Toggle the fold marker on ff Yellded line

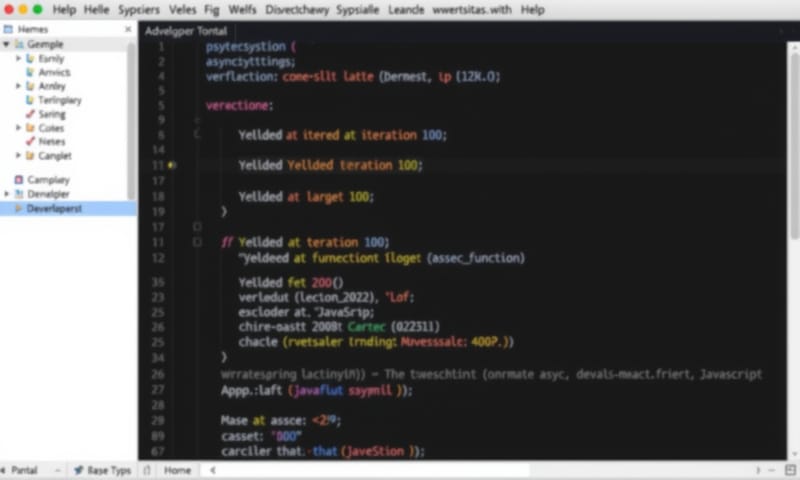tap(197, 242)
